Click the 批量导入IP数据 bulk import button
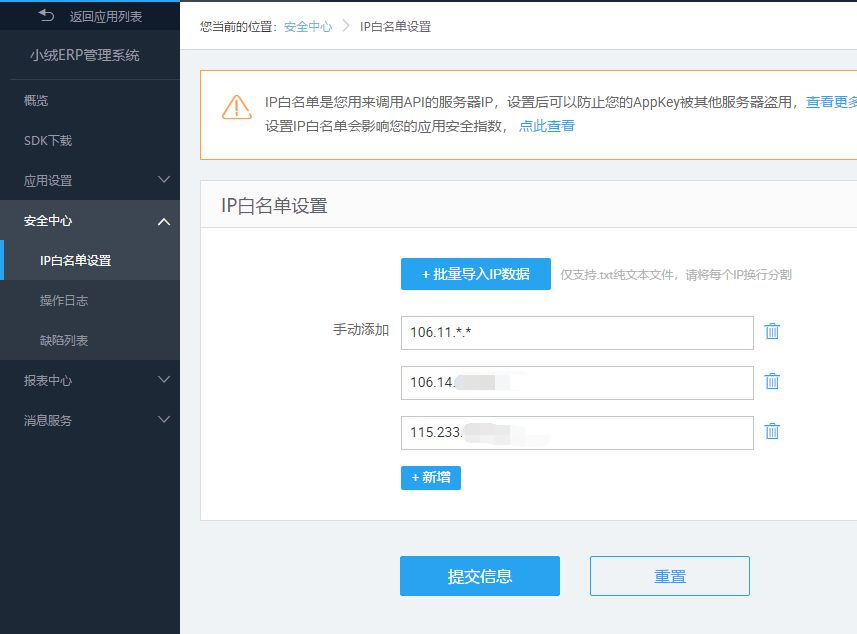The height and width of the screenshot is (634, 857). coord(475,273)
